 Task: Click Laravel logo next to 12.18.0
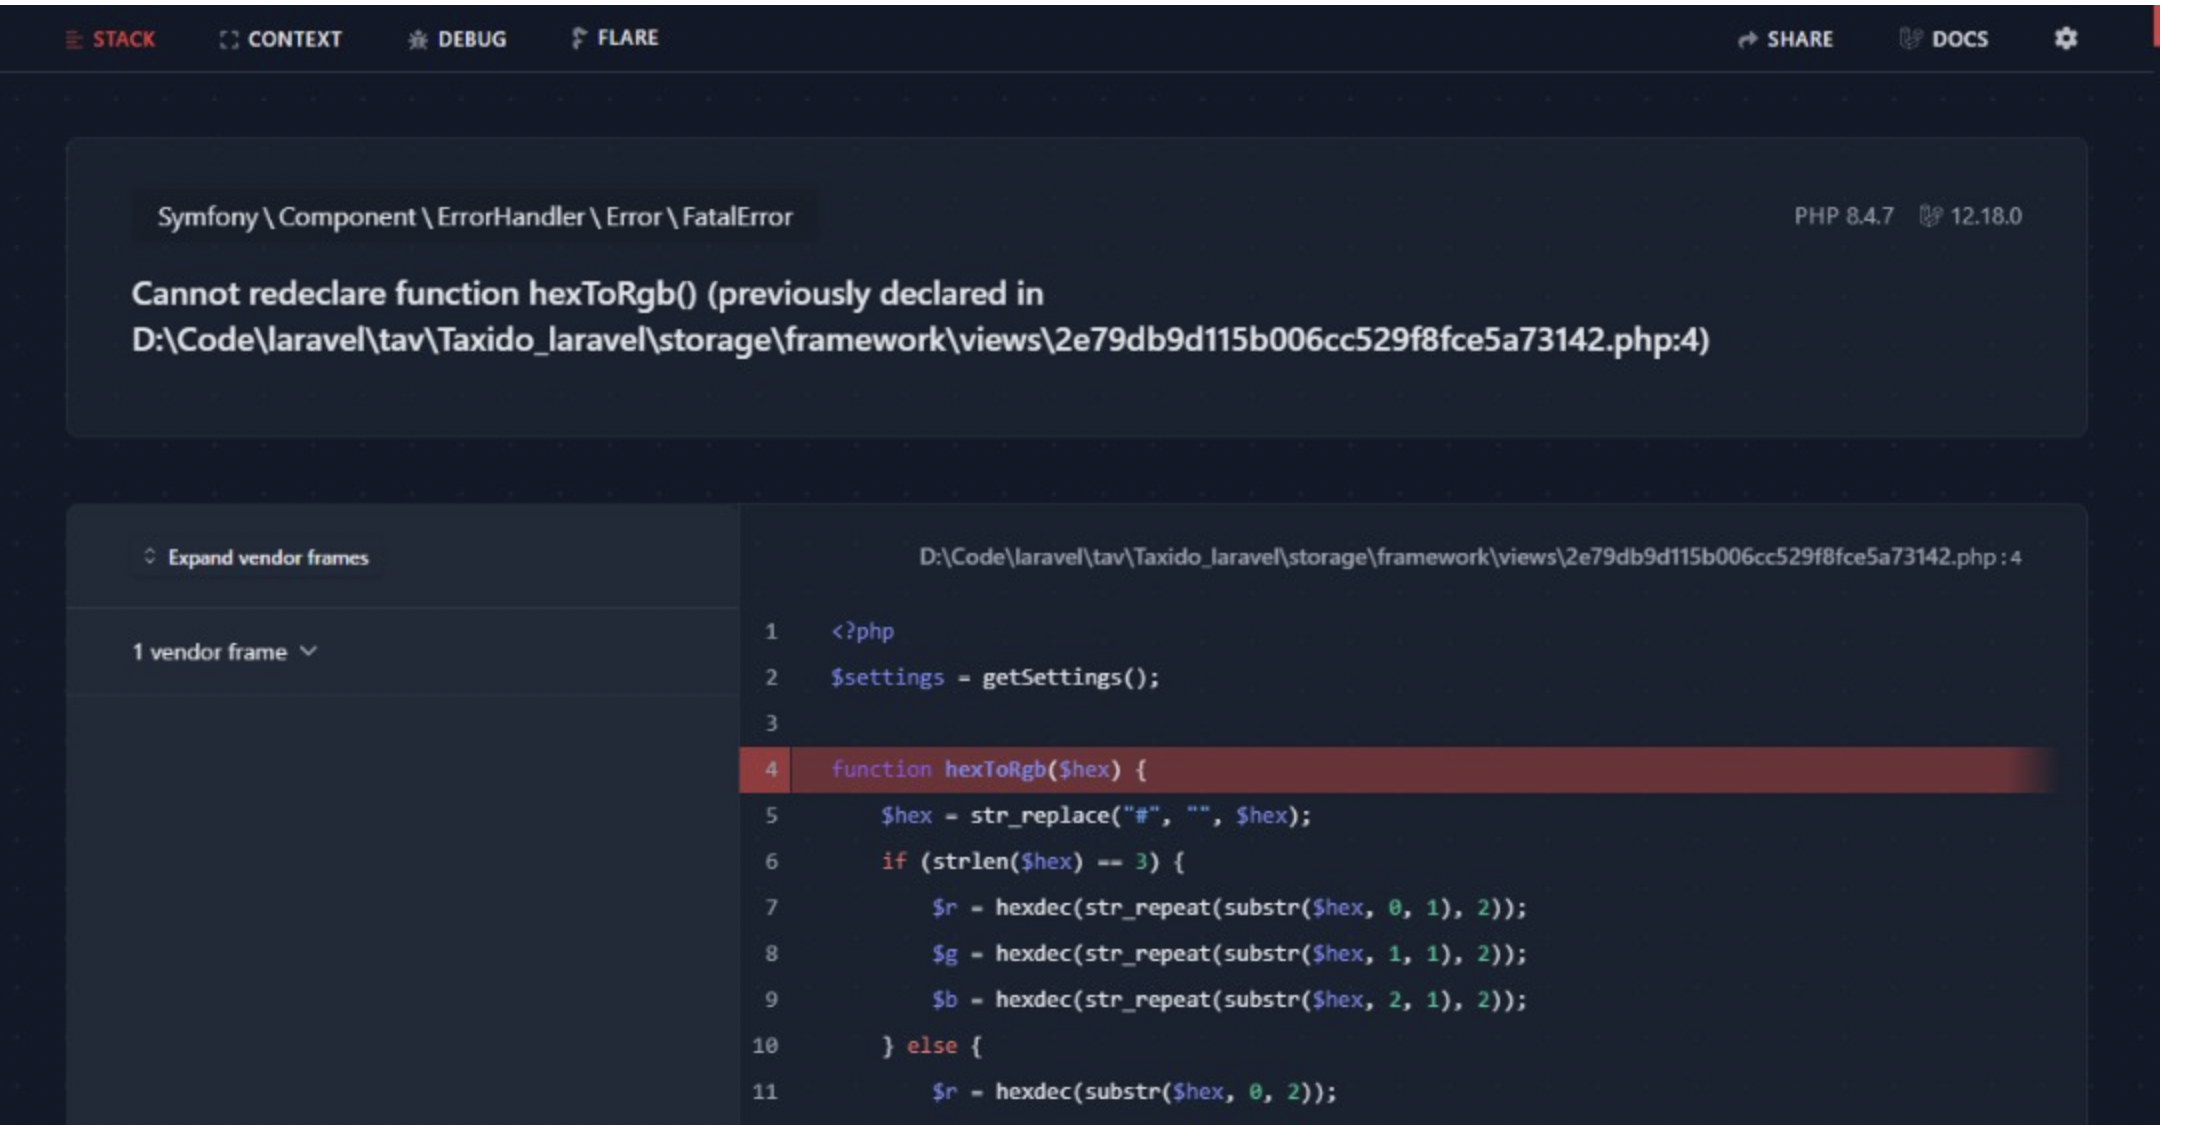[x=1930, y=216]
